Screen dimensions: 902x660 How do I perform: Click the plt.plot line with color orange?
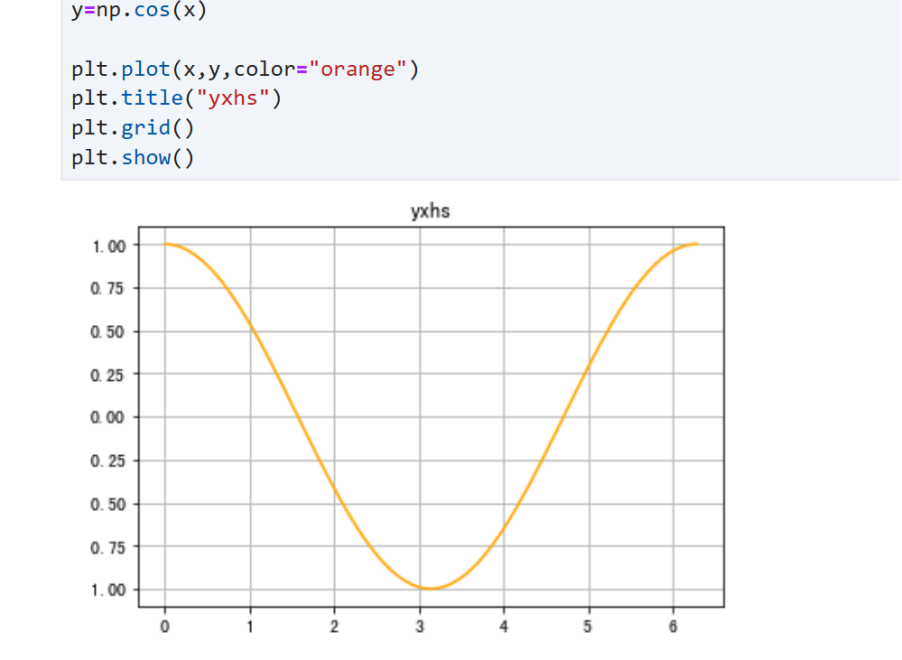245,70
